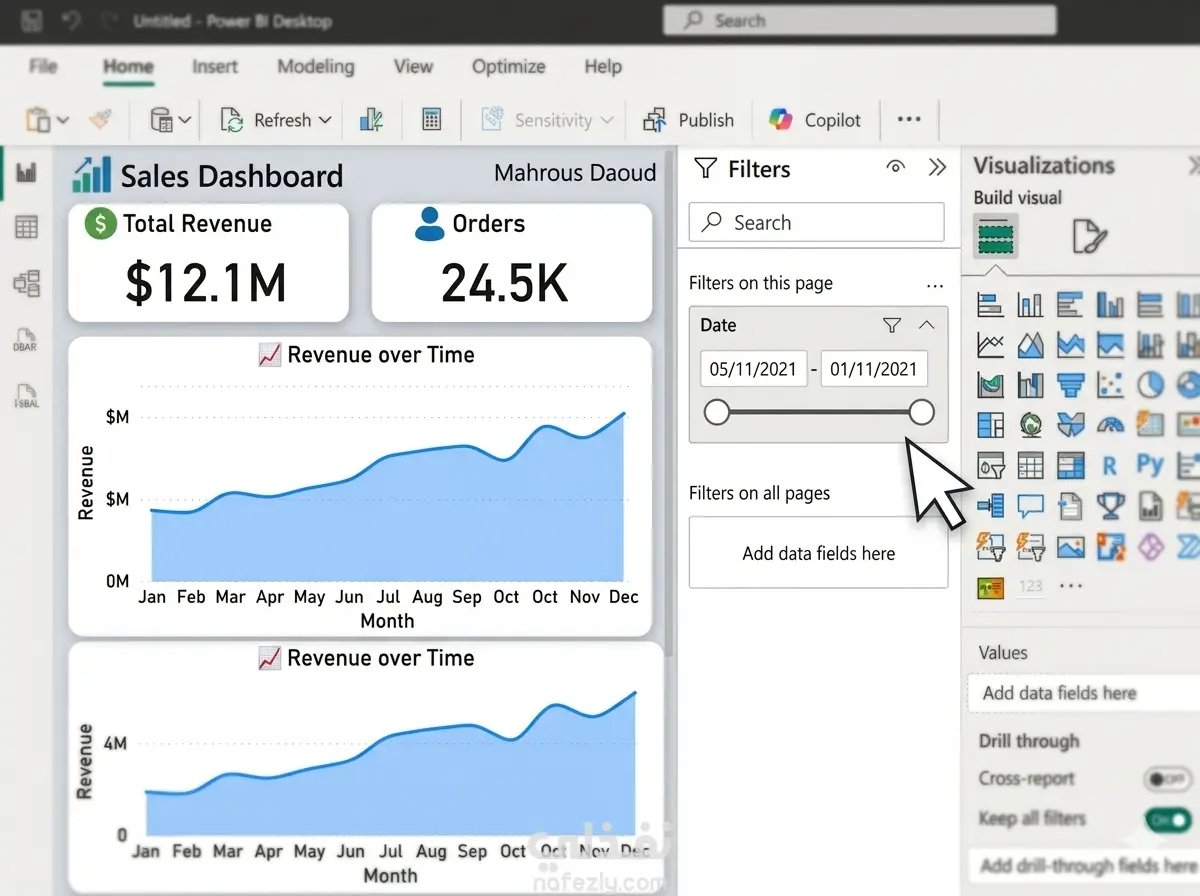
Task: Click the left handle of Date slider
Action: click(x=716, y=411)
